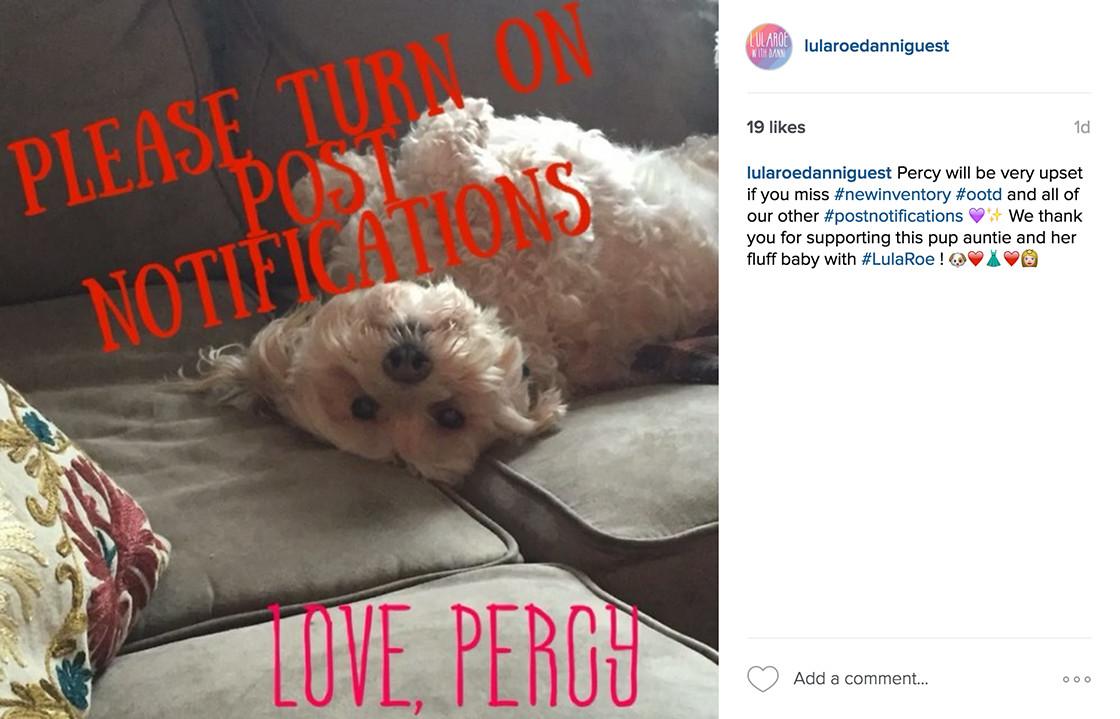Click the sparkles emoji in the caption
Screen dimensions: 1120x719
tap(994, 215)
